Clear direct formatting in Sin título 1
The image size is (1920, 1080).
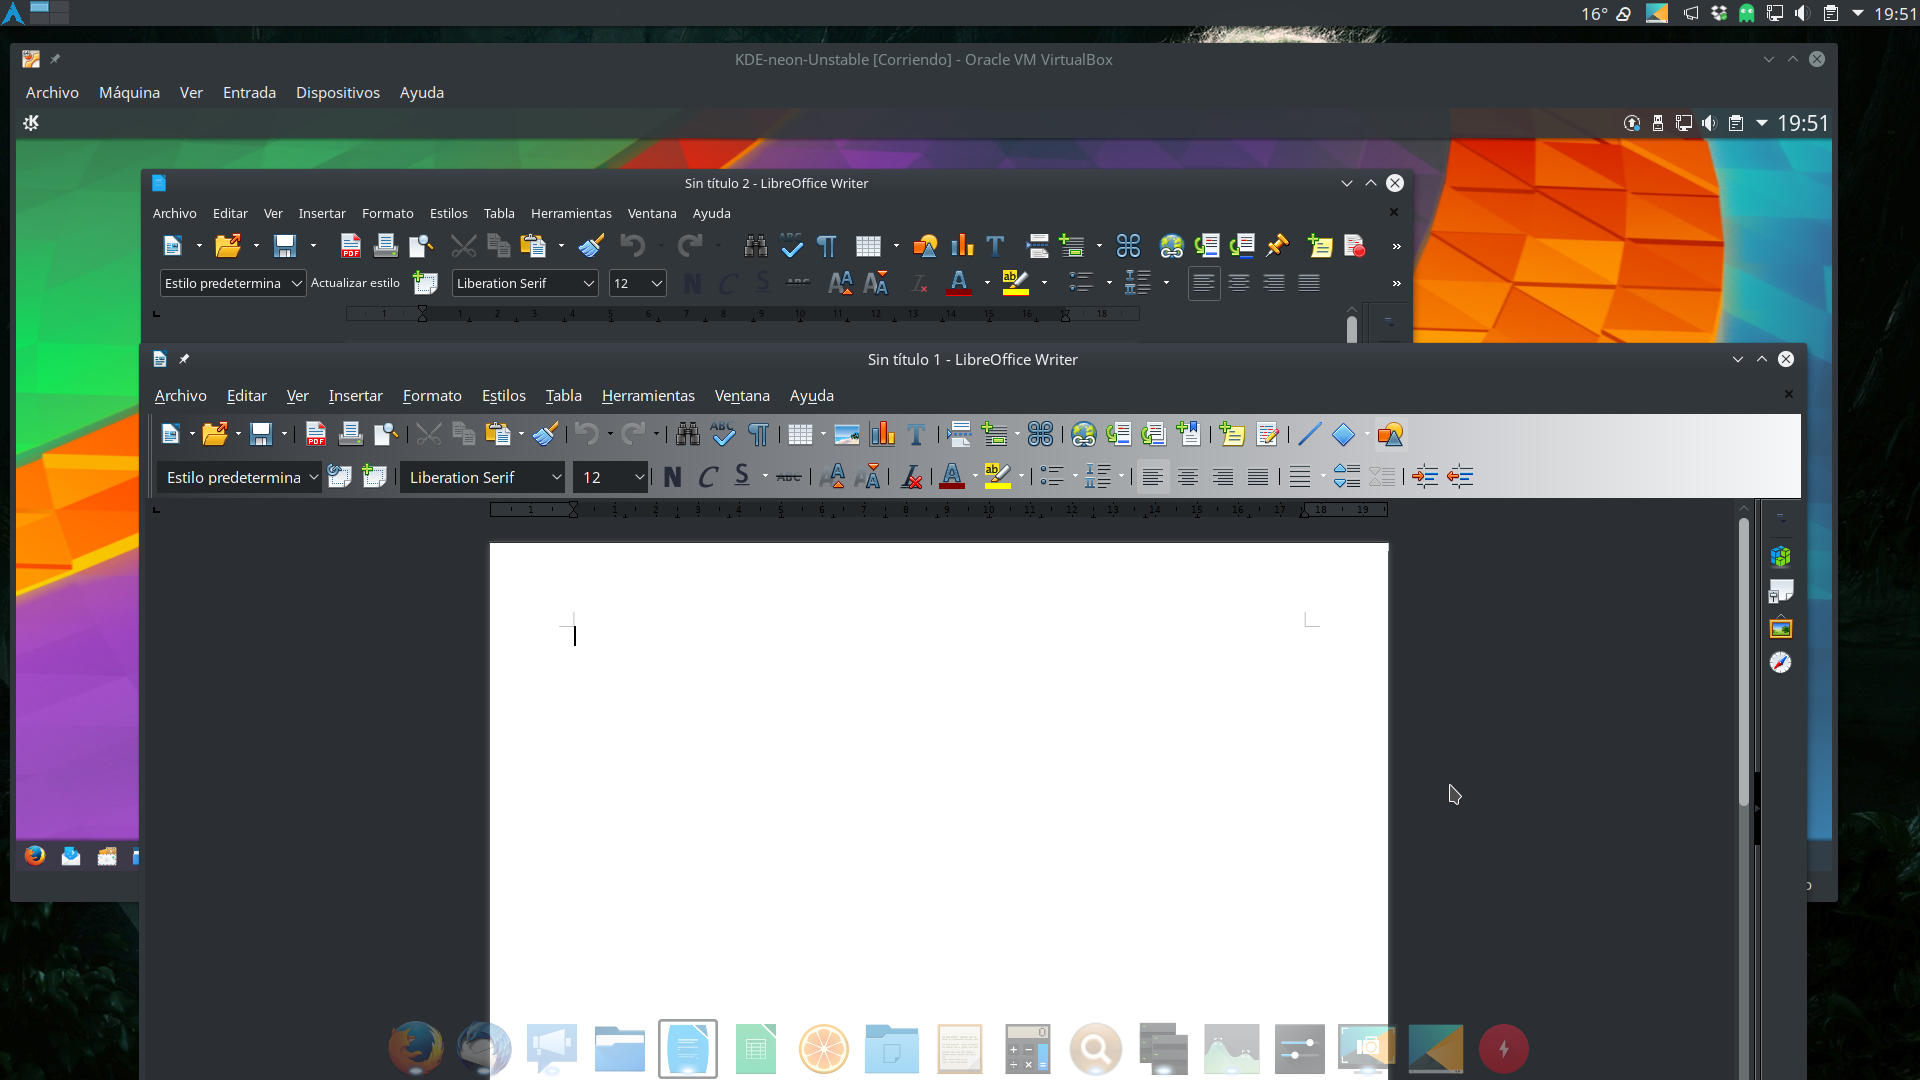911,477
